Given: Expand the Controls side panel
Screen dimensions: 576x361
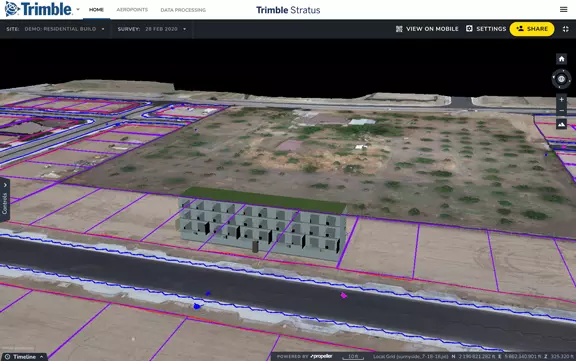Looking at the screenshot, I should [x=5, y=200].
